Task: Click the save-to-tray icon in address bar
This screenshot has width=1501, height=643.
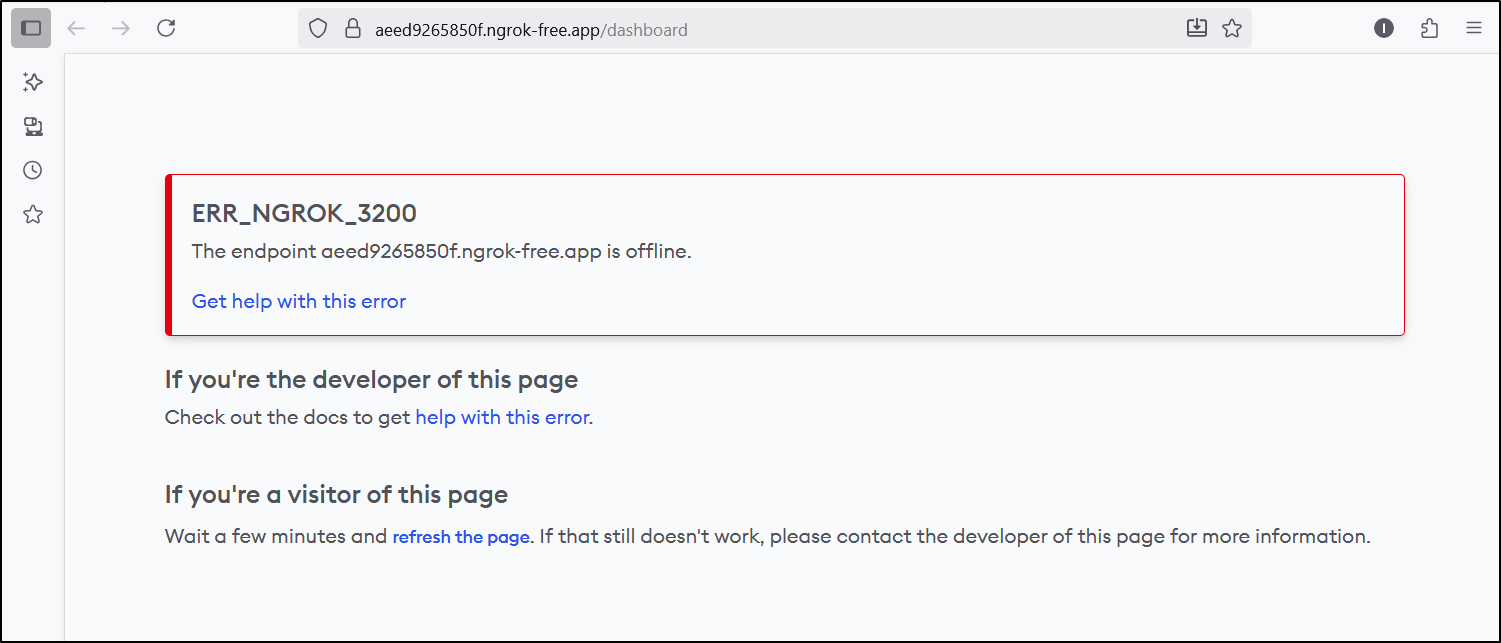Action: [1196, 28]
